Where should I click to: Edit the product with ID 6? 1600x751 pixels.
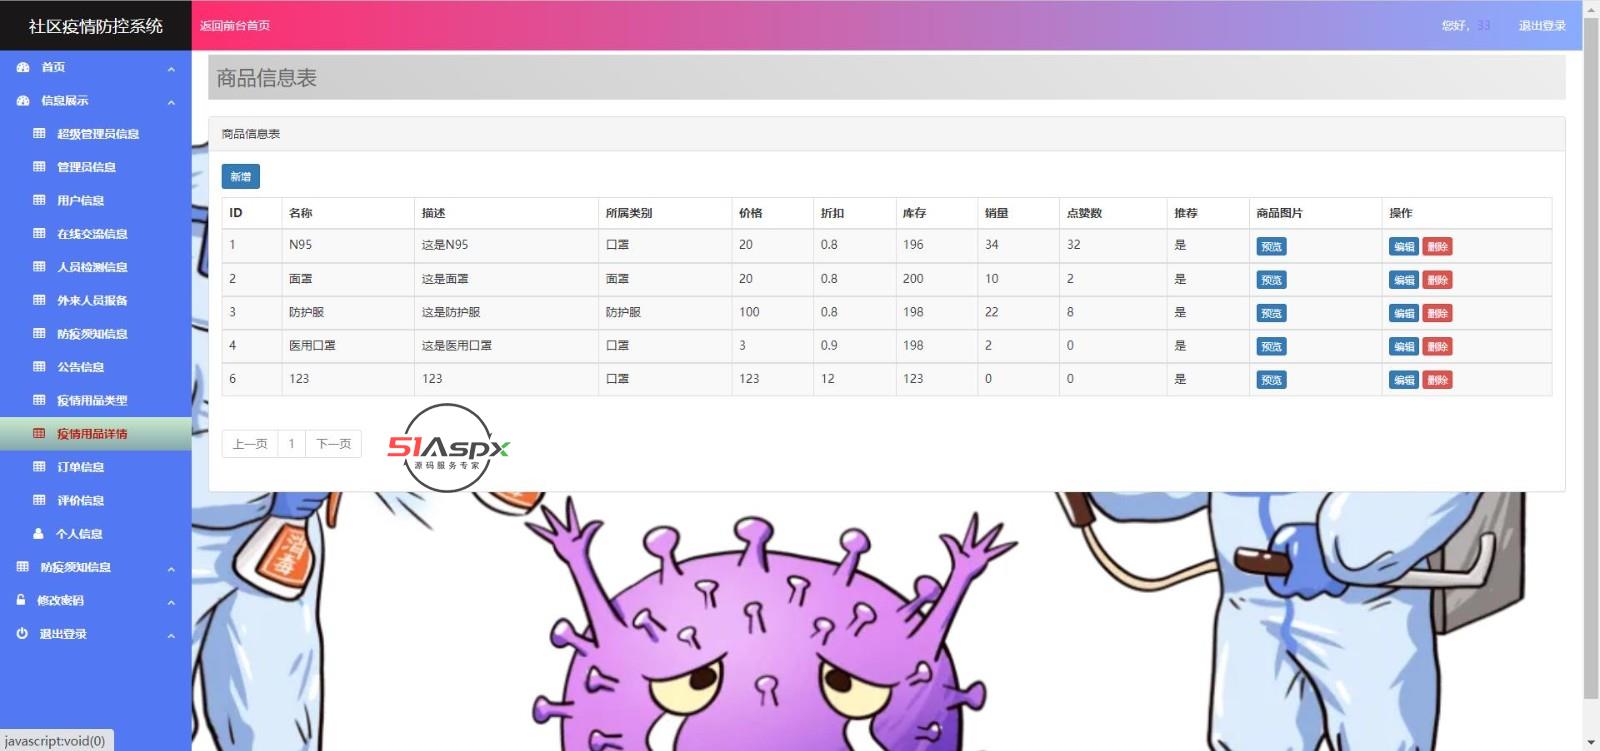[x=1404, y=380]
